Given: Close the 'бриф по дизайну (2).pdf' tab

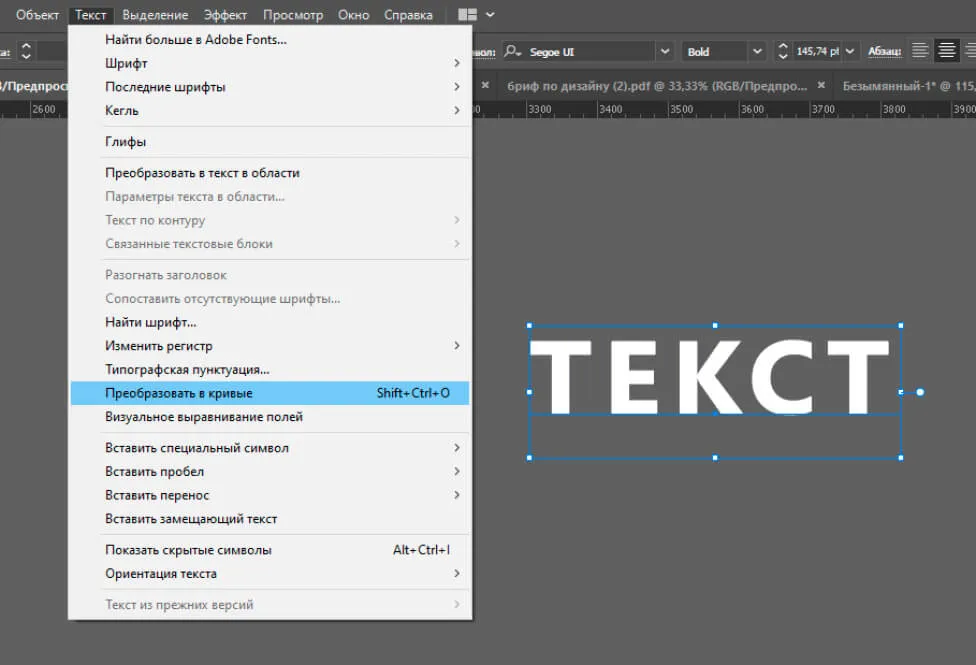Looking at the screenshot, I should tap(822, 86).
